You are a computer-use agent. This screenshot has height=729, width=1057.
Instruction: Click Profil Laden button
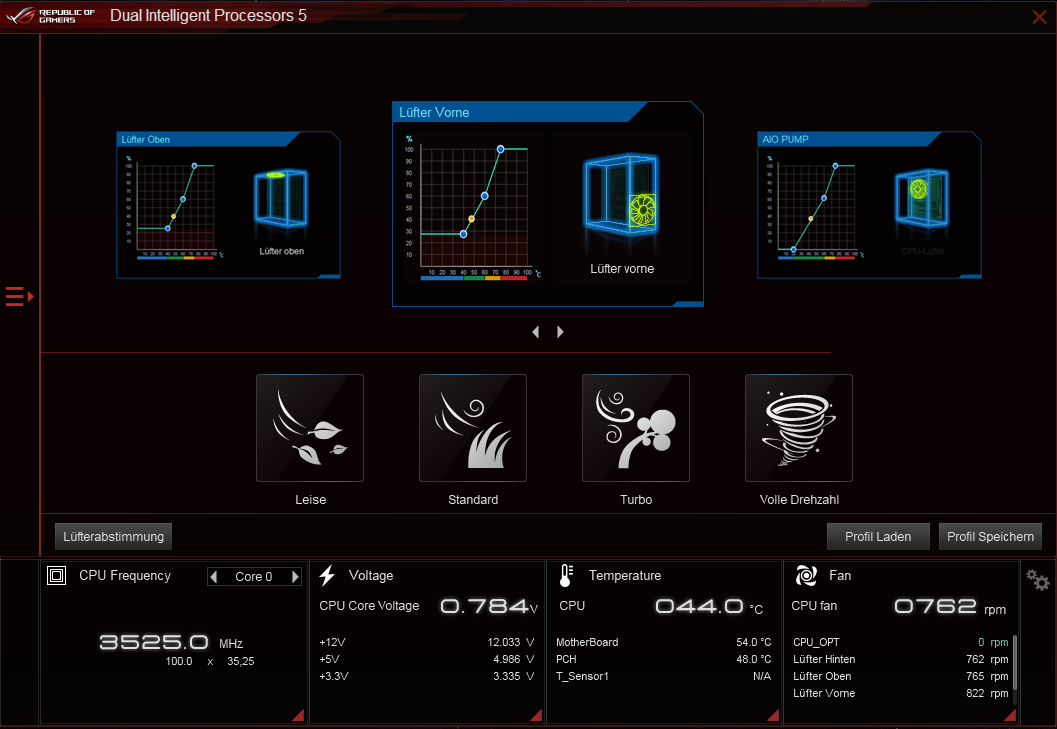click(x=878, y=537)
